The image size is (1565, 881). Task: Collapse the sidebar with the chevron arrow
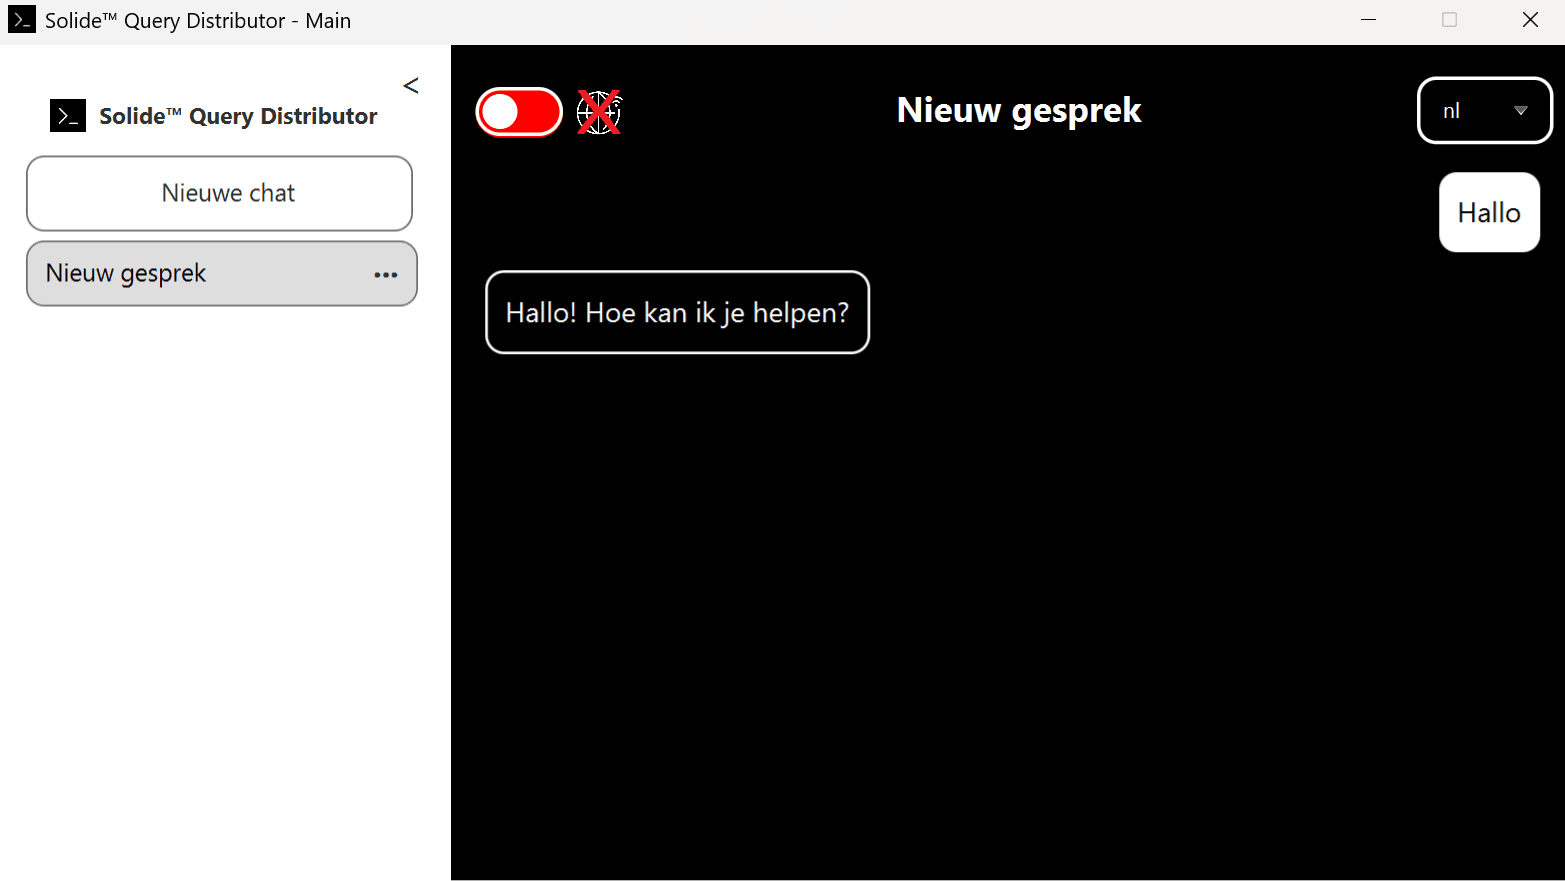[x=411, y=86]
